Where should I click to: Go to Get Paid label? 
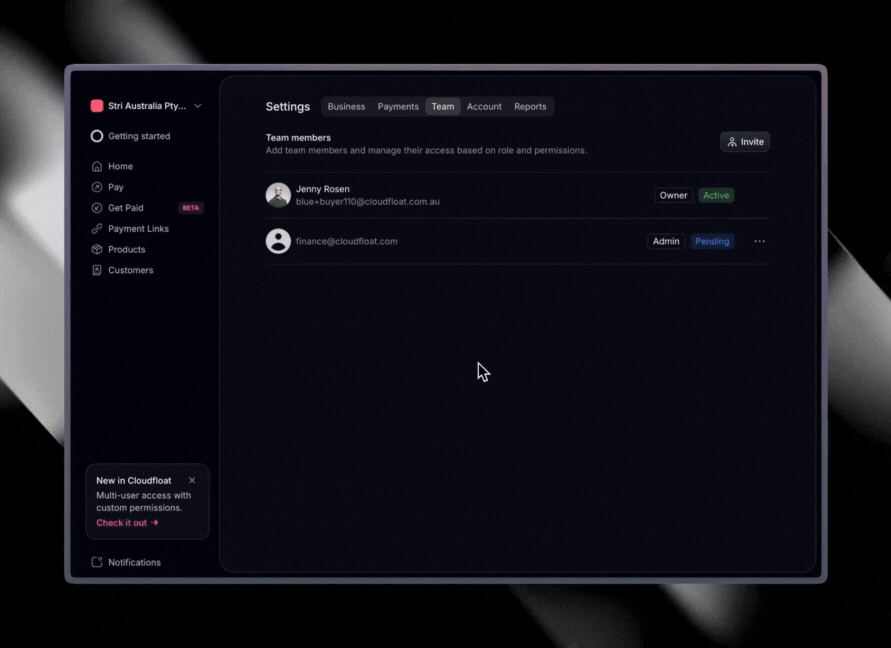click(x=126, y=208)
